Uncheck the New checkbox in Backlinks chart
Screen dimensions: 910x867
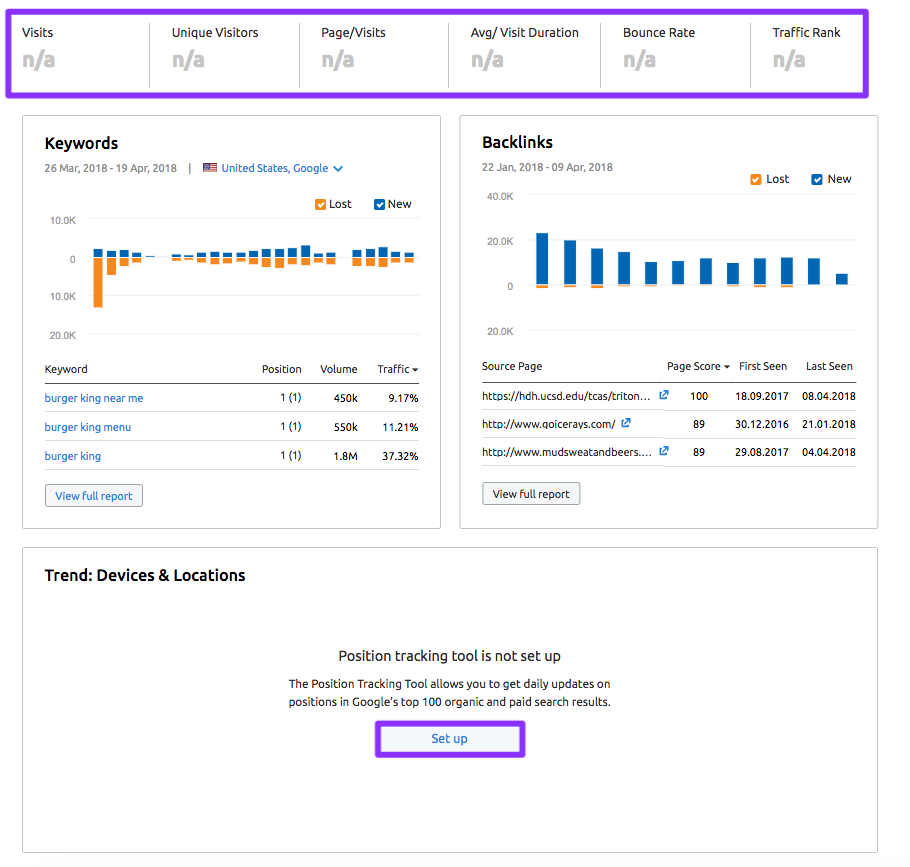(817, 179)
